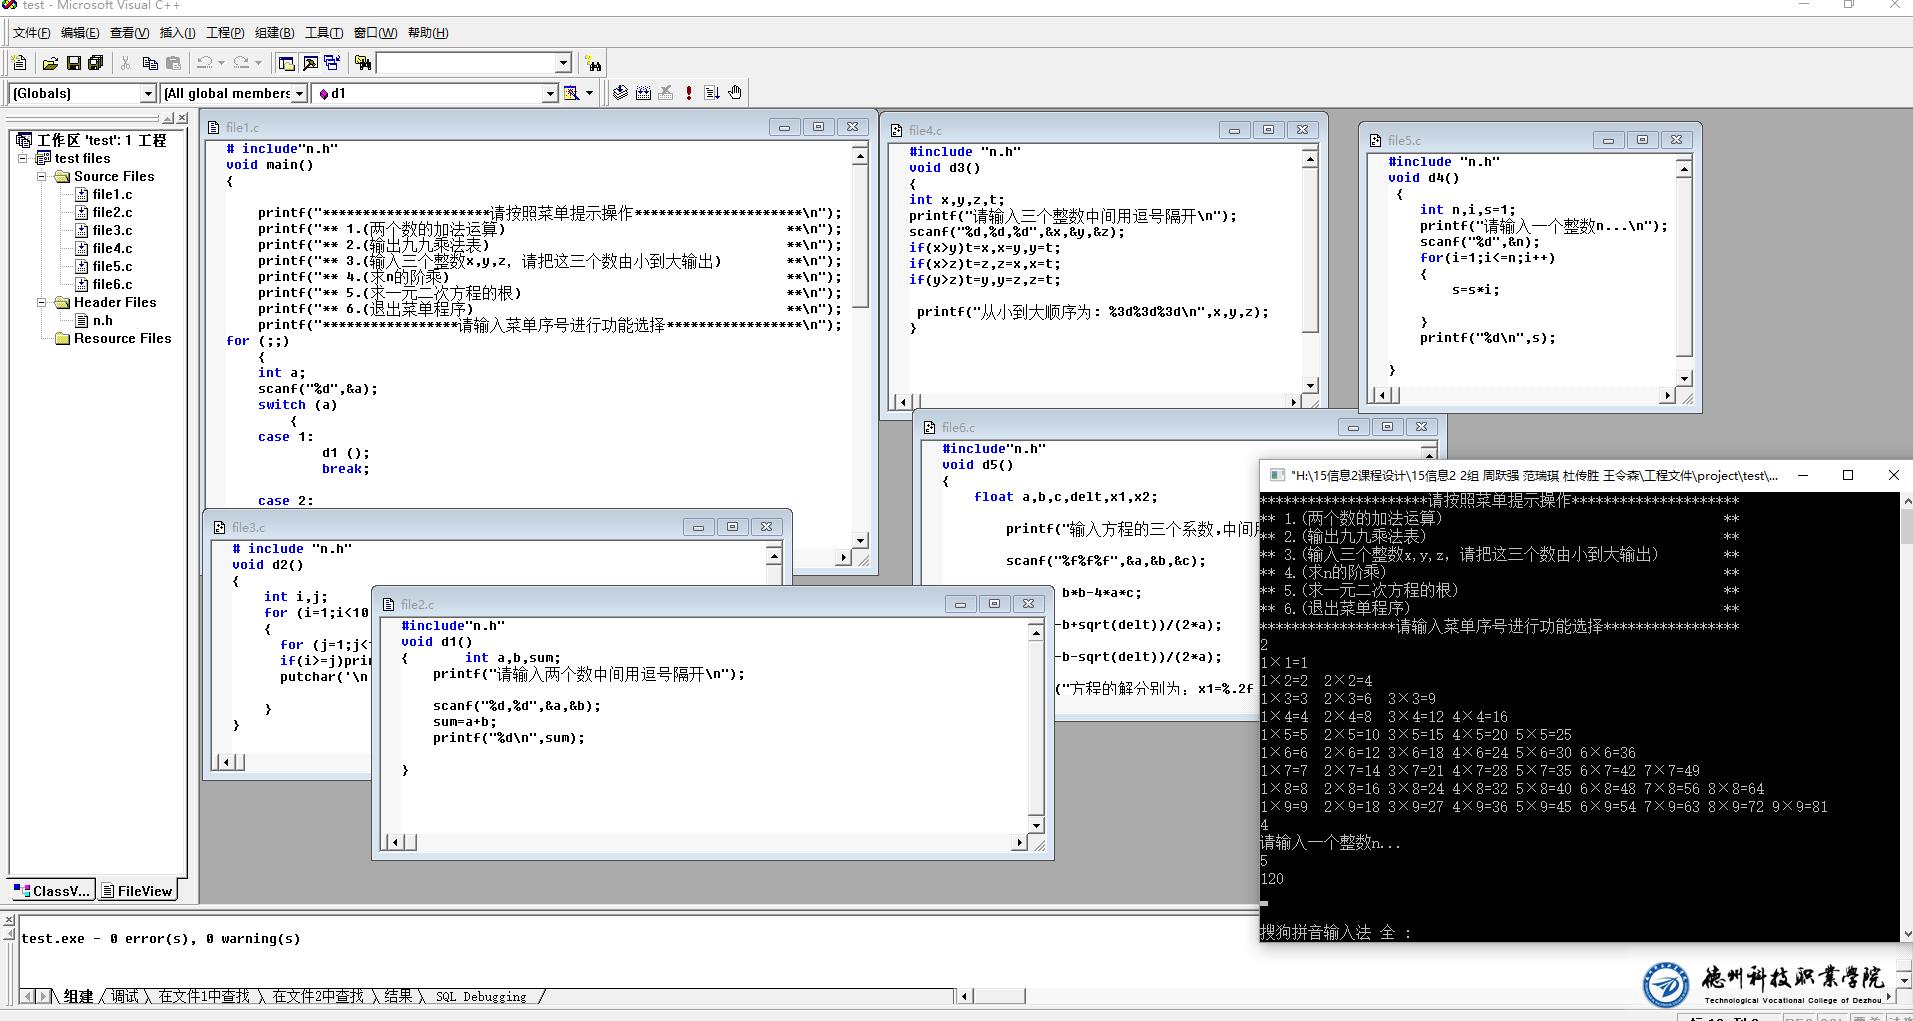Click the New Text File toolbar icon
This screenshot has width=1913, height=1021.
click(x=19, y=63)
